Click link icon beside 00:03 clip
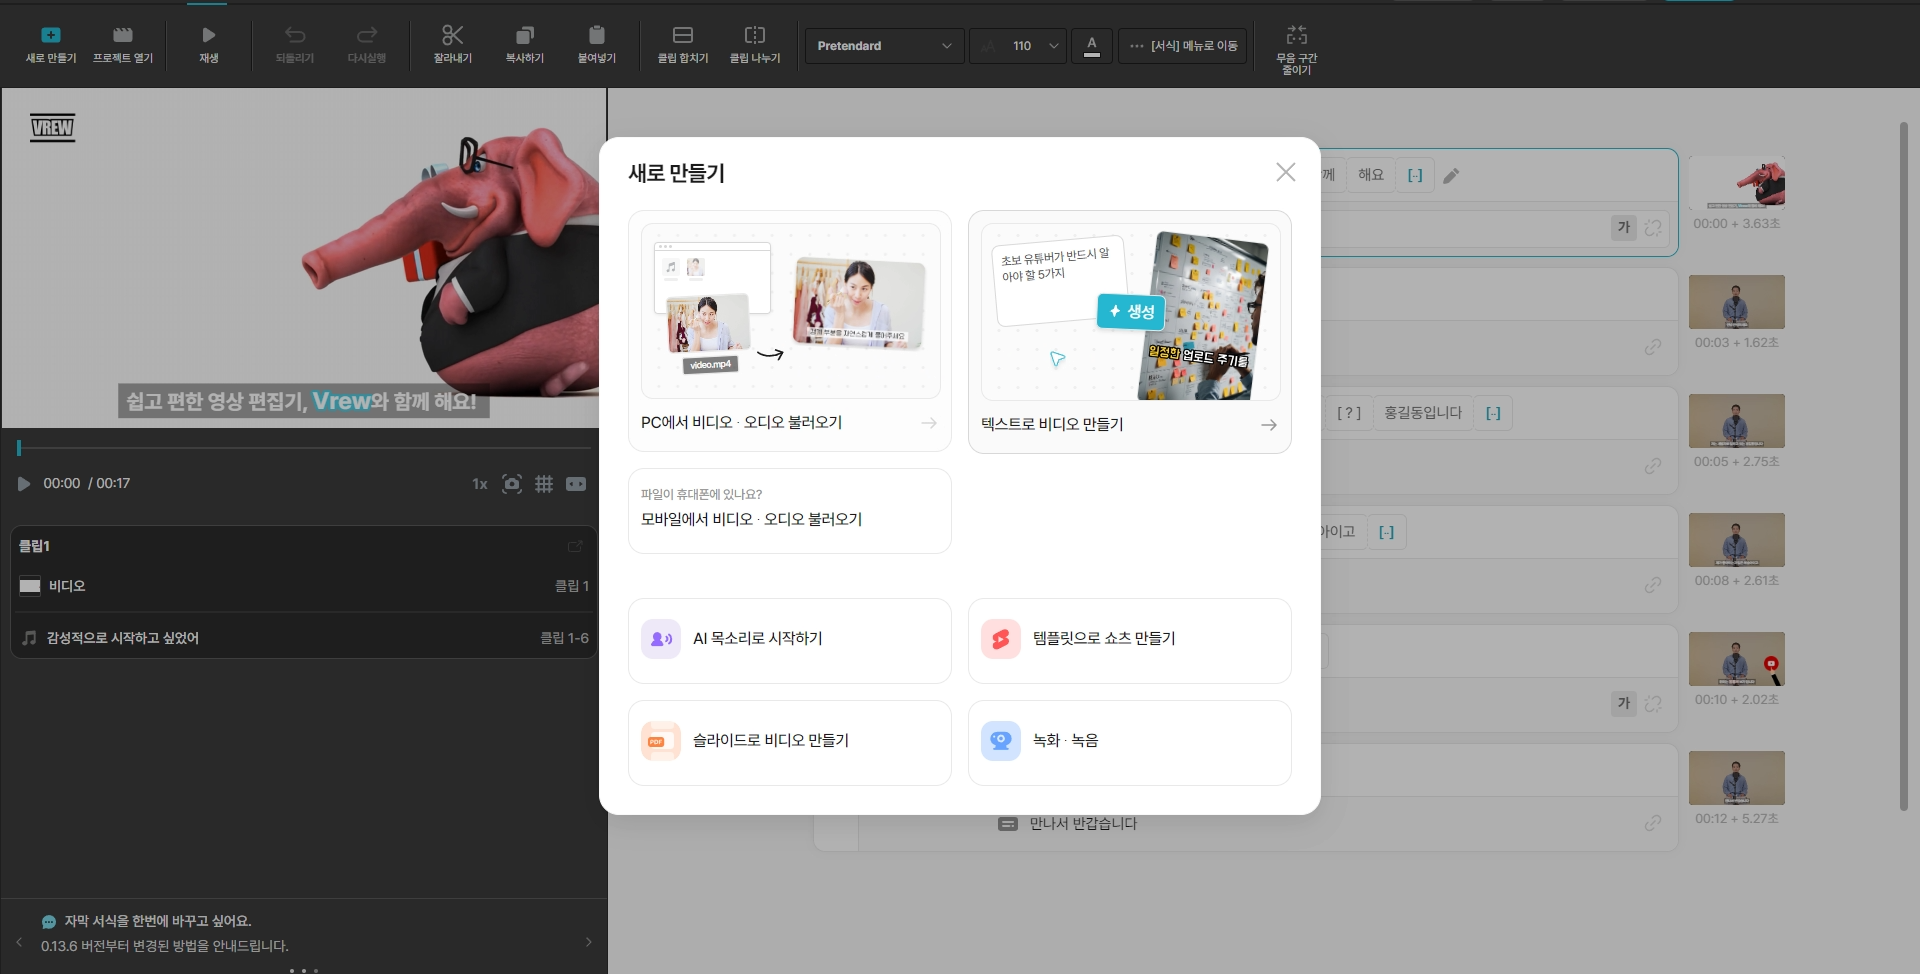Screen dimensions: 1920x974 click(x=1653, y=347)
